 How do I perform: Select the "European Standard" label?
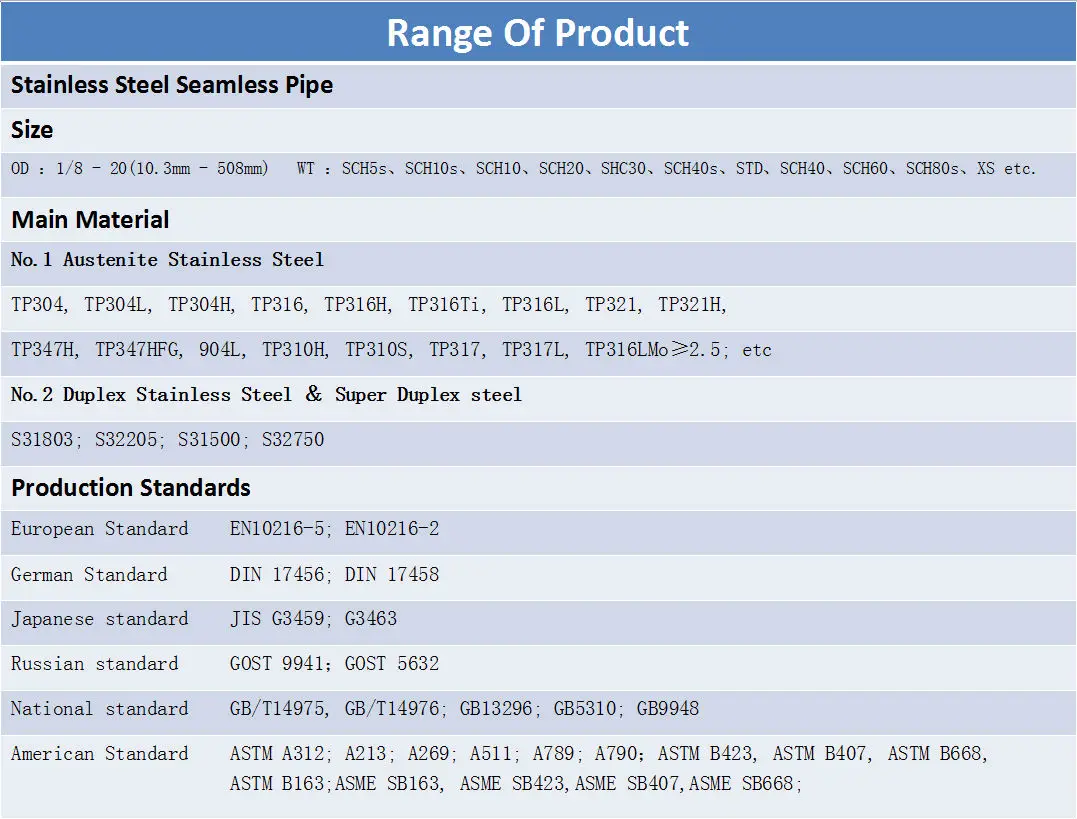[99, 529]
